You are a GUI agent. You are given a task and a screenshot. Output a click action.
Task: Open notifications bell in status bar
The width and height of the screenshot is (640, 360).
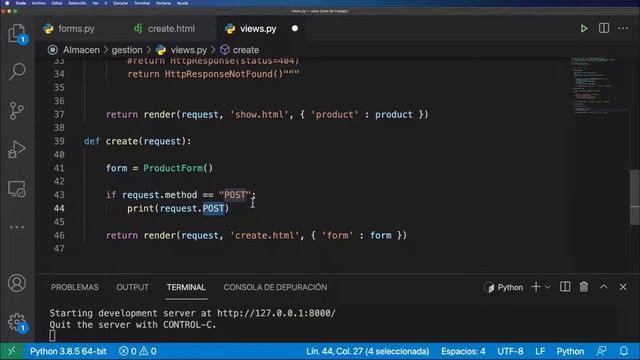click(x=624, y=351)
